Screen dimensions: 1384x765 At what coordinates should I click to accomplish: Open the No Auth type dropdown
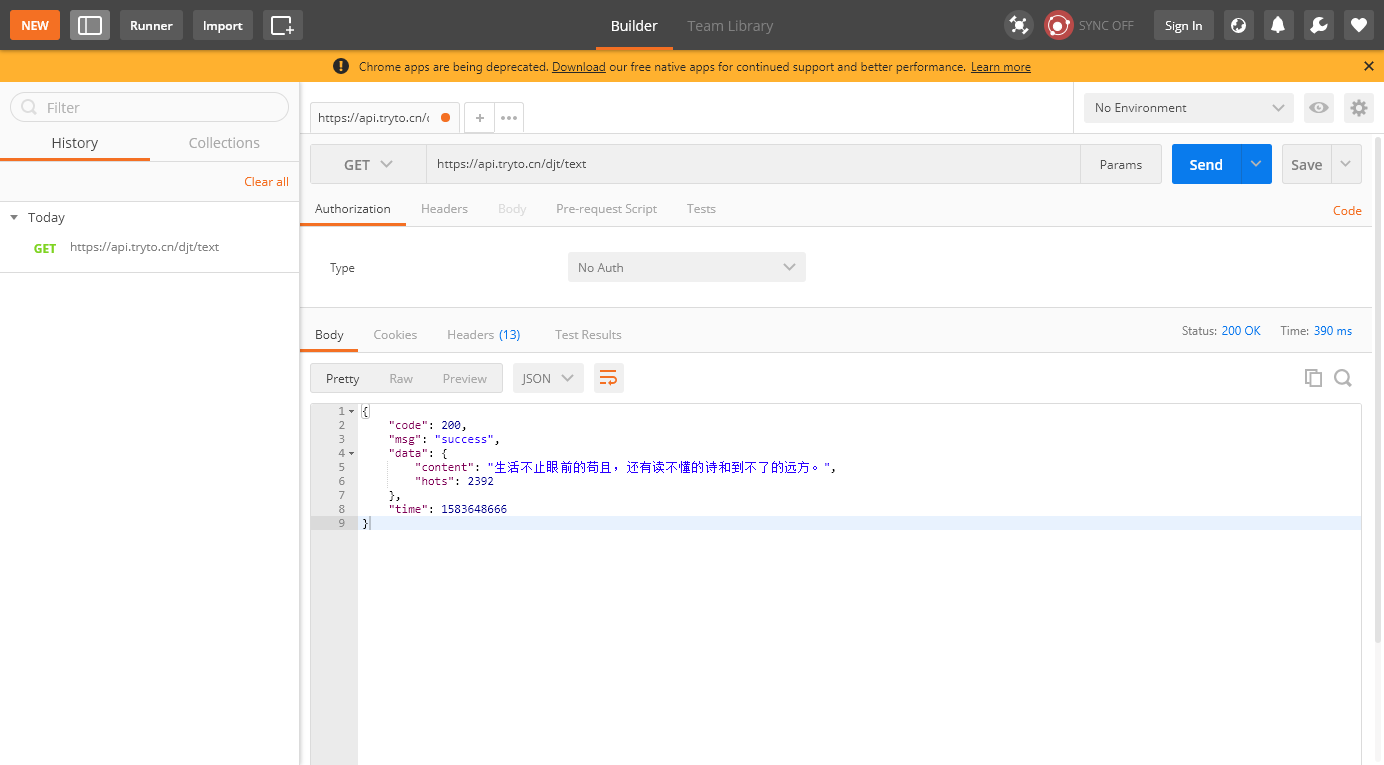pos(687,267)
